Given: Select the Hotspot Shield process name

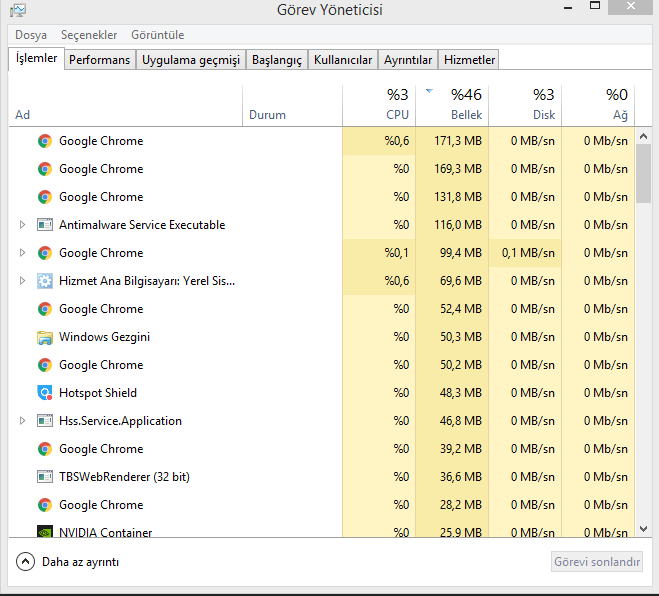Looking at the screenshot, I should coord(98,393).
